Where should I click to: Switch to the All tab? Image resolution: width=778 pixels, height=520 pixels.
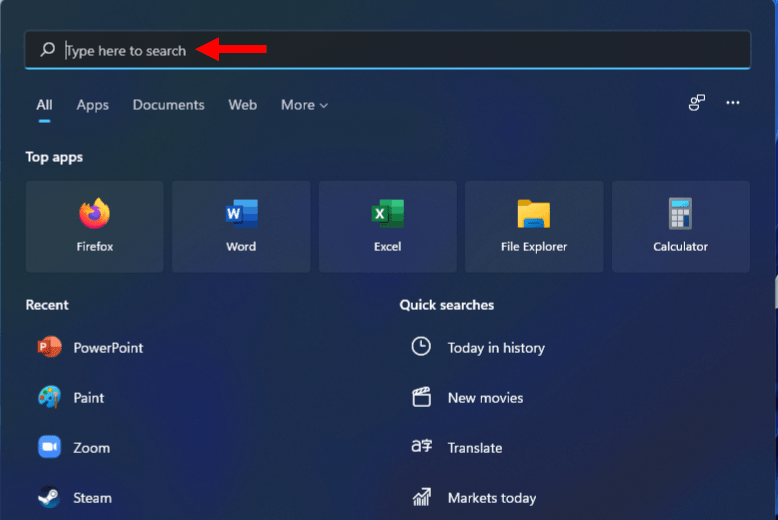click(44, 105)
